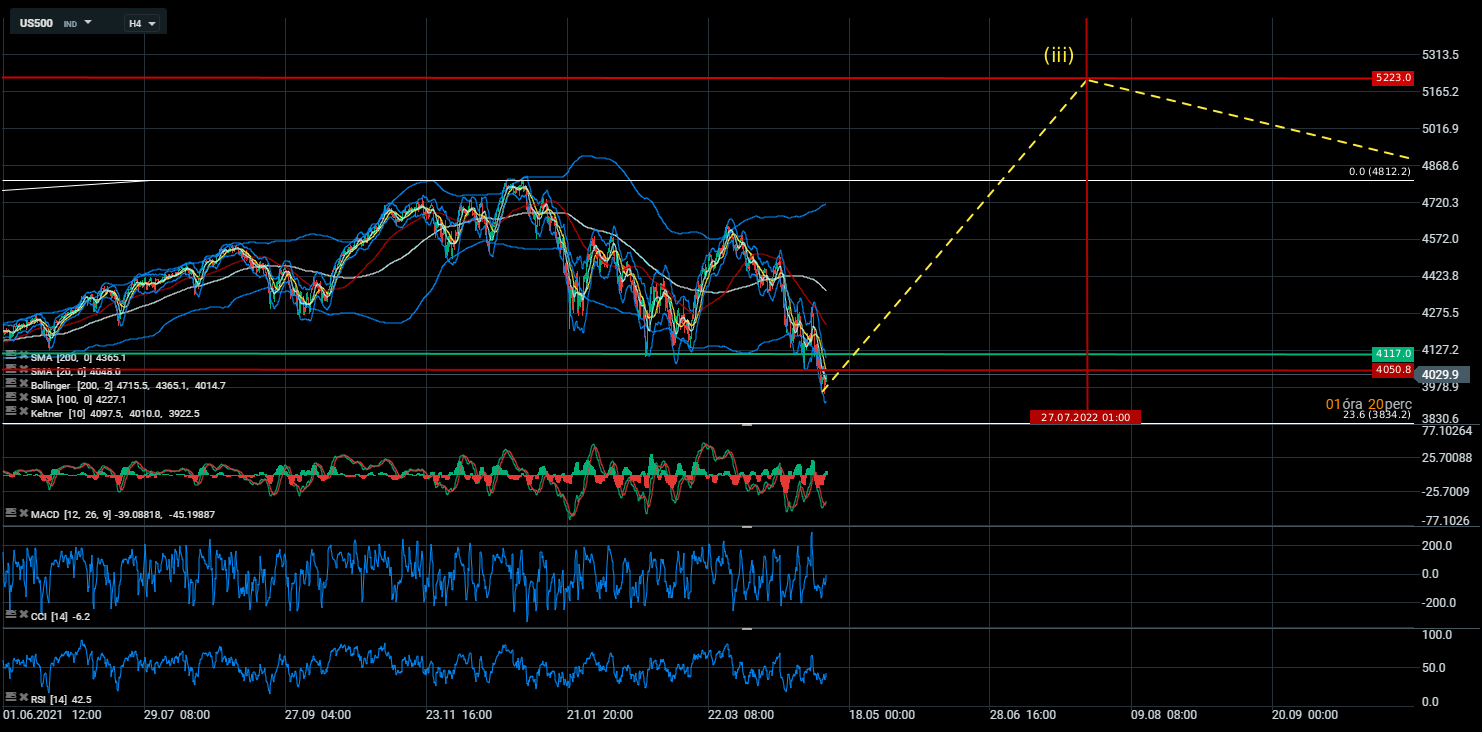Open settings icon for SMA 200 indicator

pyautogui.click(x=11, y=355)
